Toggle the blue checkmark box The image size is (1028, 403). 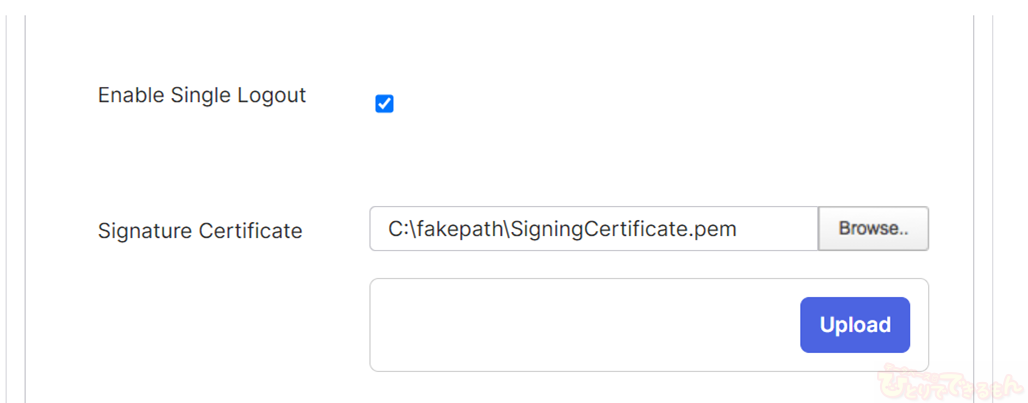coord(384,104)
